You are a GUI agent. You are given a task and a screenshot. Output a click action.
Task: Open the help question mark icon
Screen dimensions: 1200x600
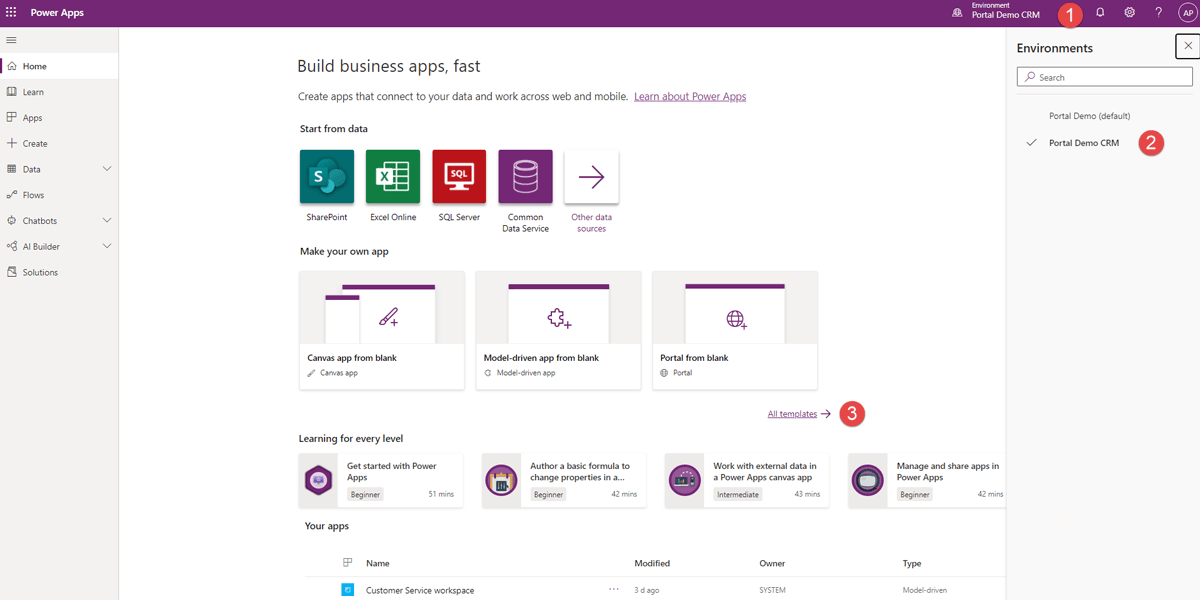click(x=1158, y=12)
